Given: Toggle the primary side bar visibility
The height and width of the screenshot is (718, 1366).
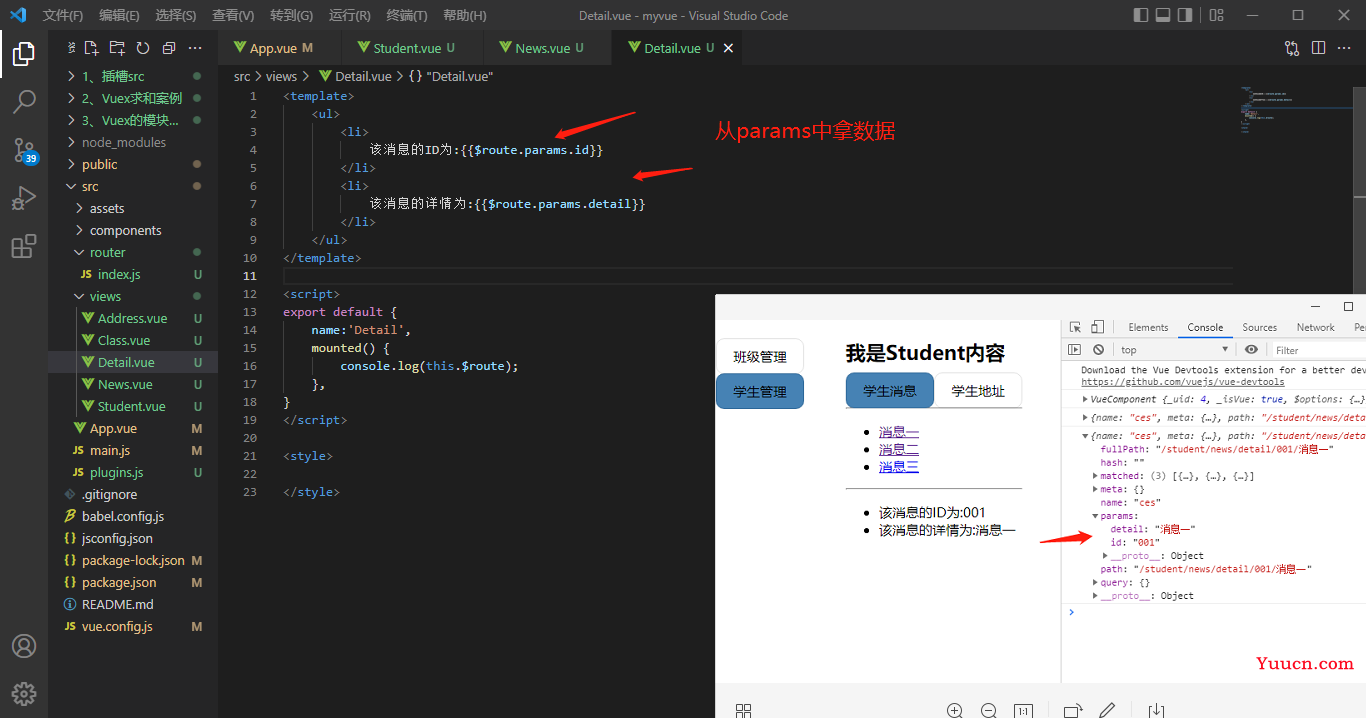Looking at the screenshot, I should tap(1141, 15).
